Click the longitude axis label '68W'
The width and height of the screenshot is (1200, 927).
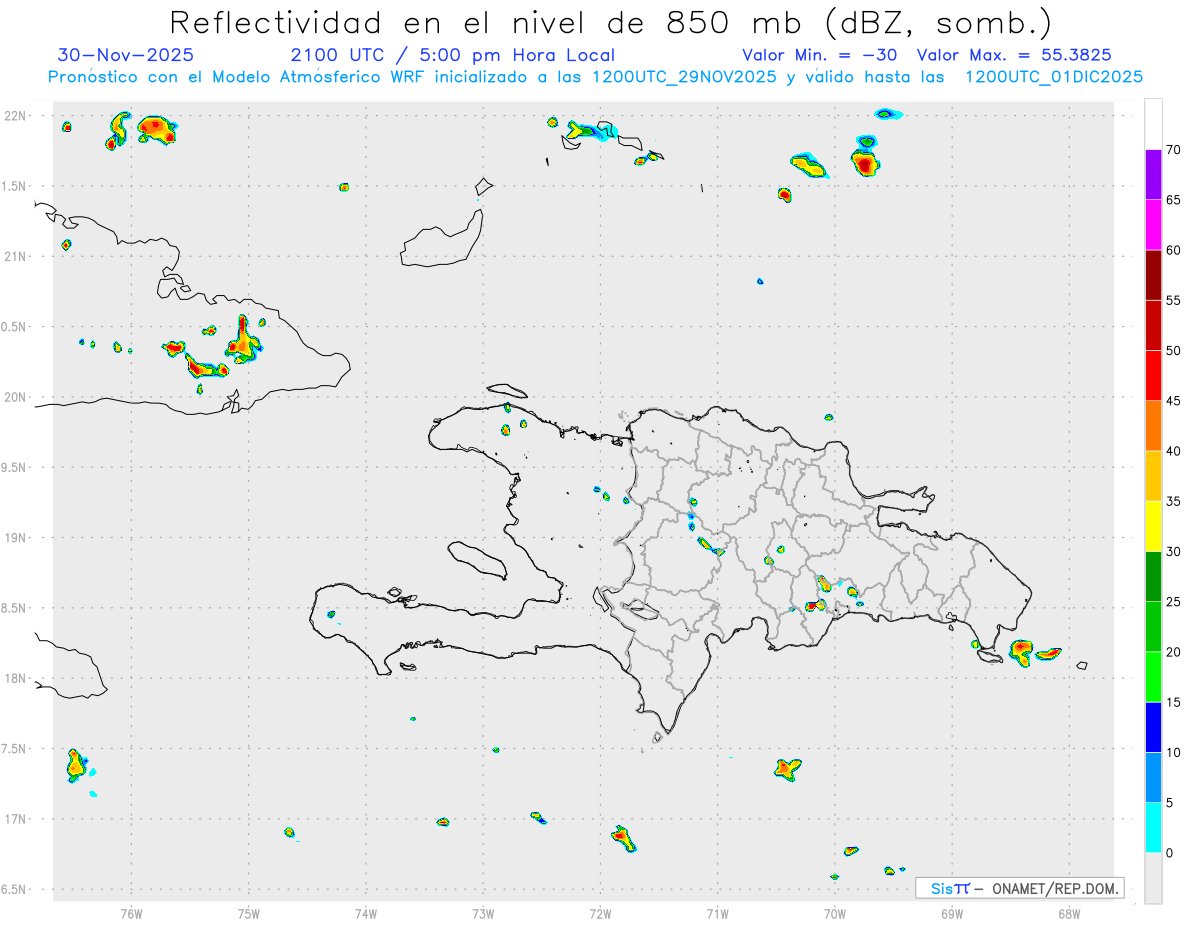(1069, 913)
